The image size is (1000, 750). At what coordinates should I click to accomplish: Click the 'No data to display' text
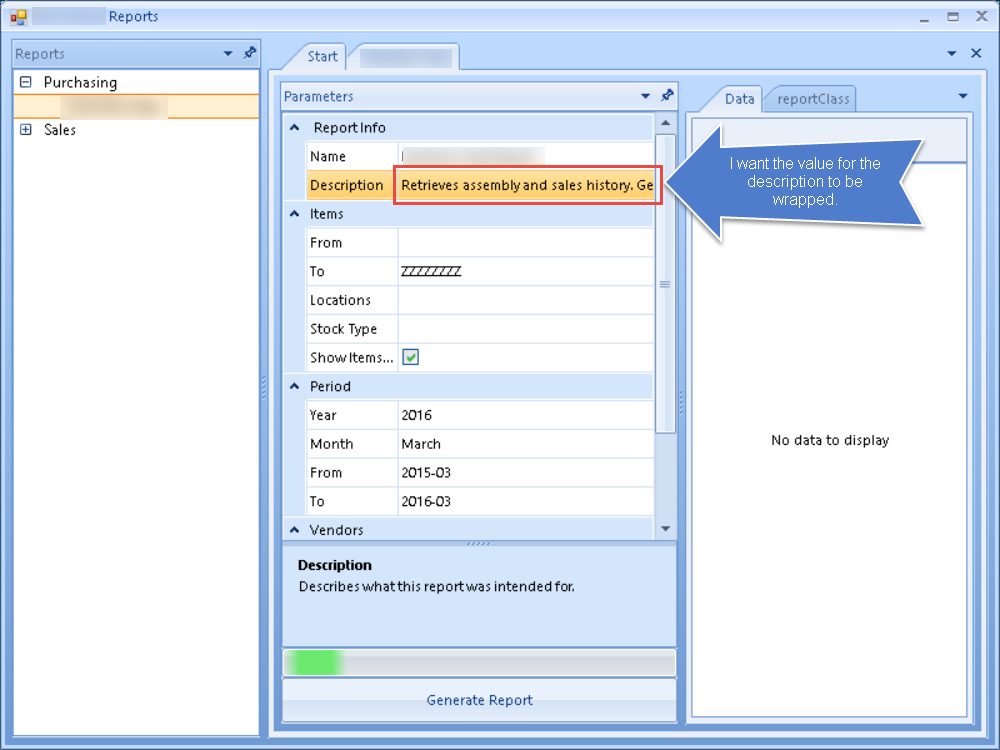click(830, 440)
